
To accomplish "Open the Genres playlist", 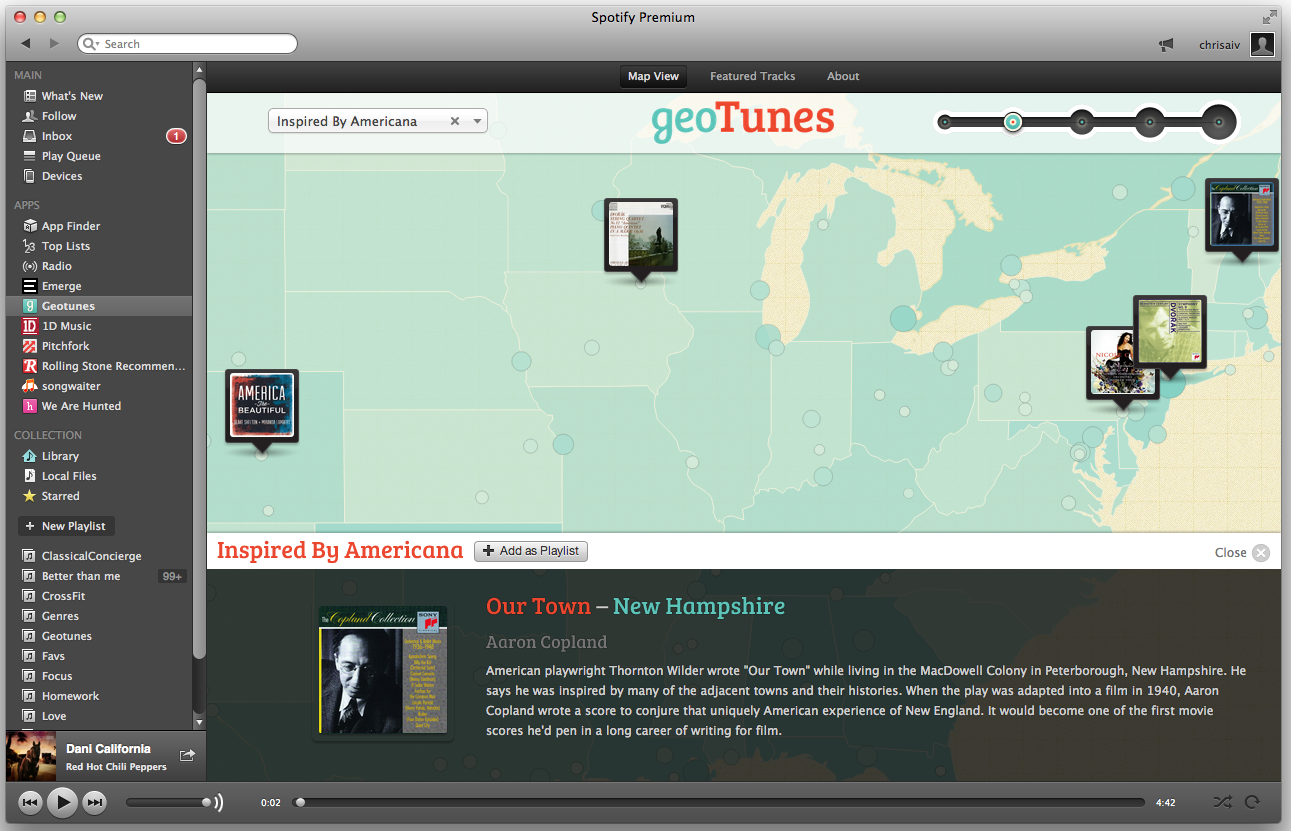I will pos(60,616).
